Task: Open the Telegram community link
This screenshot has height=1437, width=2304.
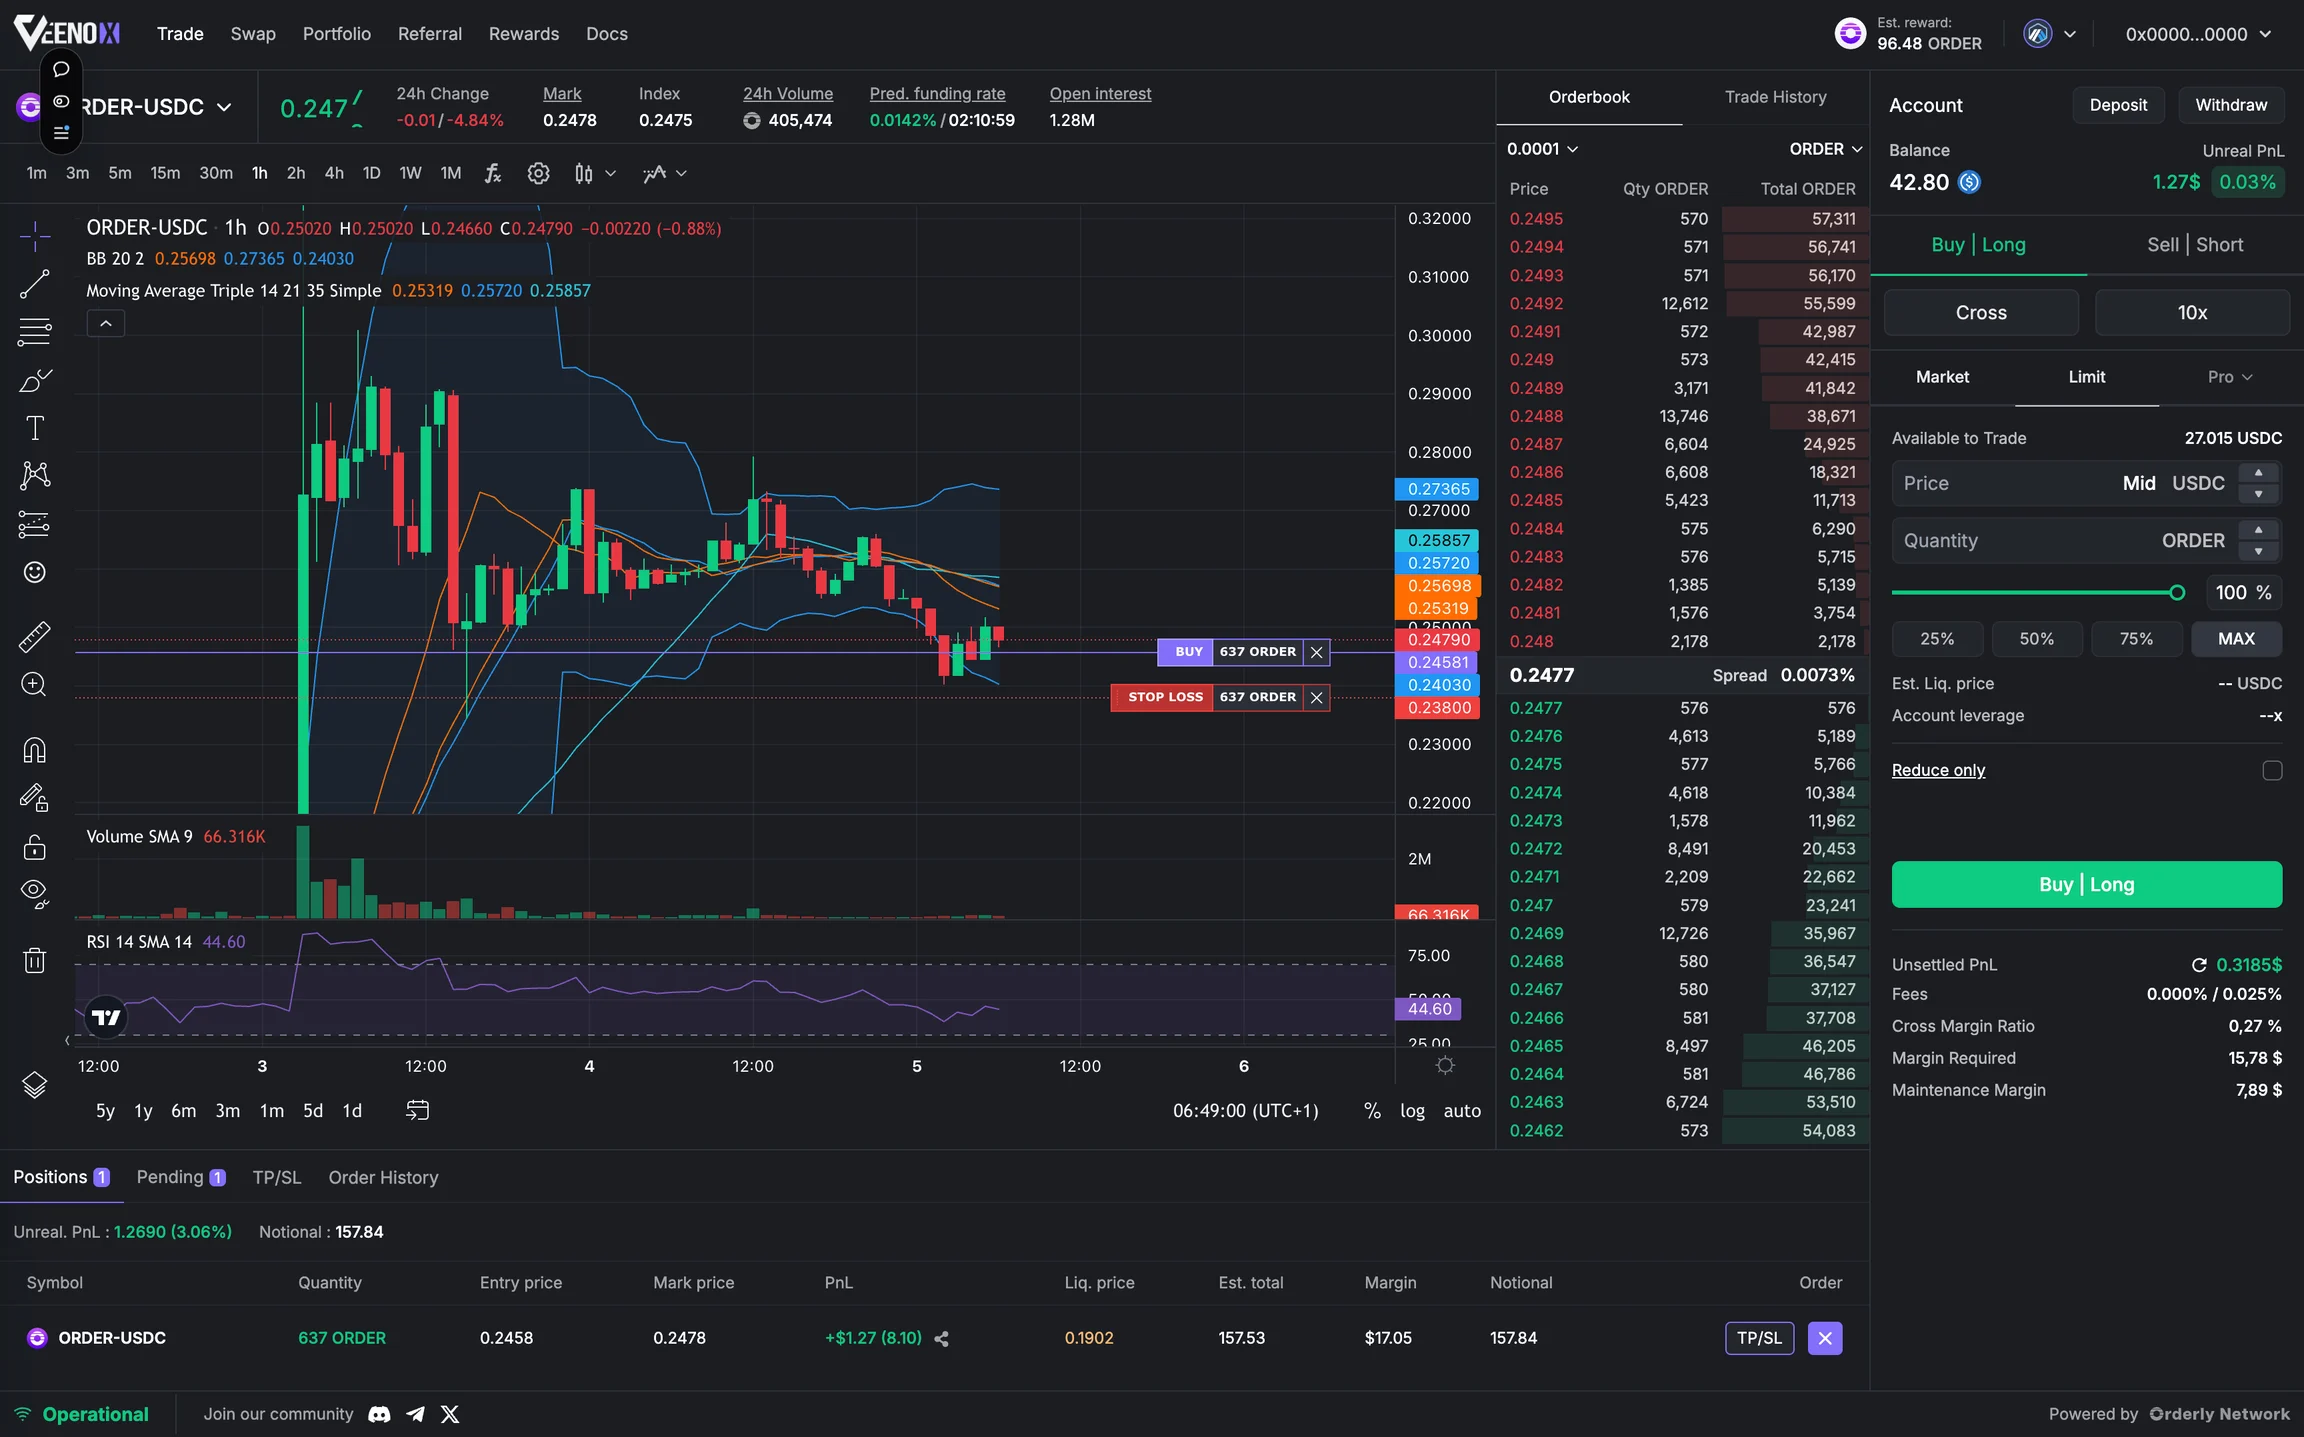Action: pos(416,1415)
